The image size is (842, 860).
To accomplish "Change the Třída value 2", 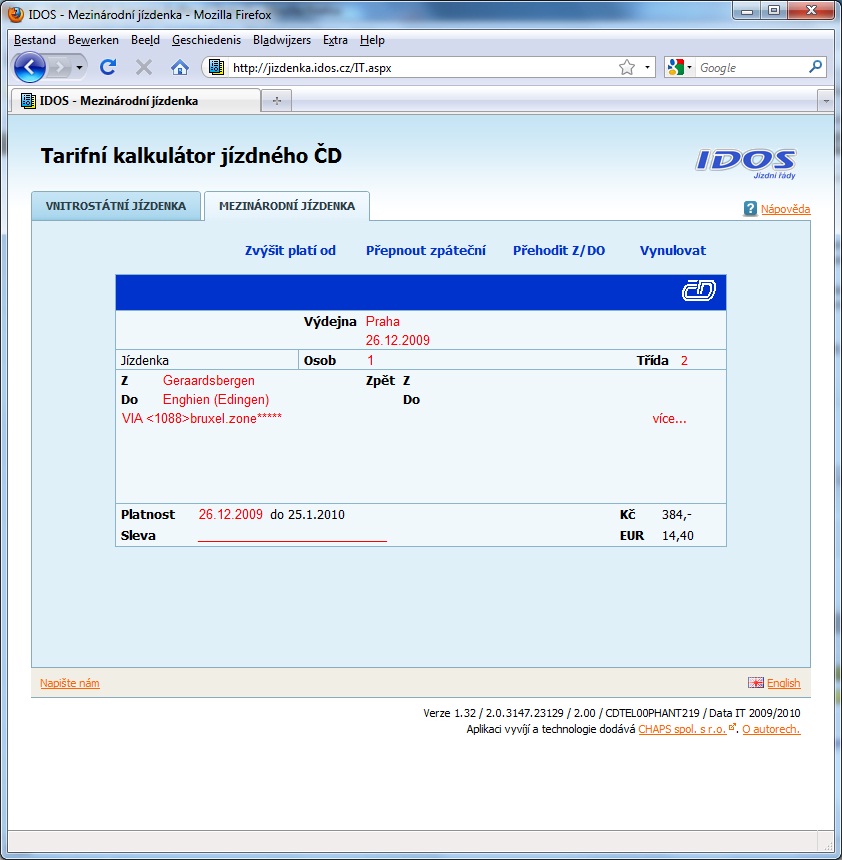I will click(684, 360).
